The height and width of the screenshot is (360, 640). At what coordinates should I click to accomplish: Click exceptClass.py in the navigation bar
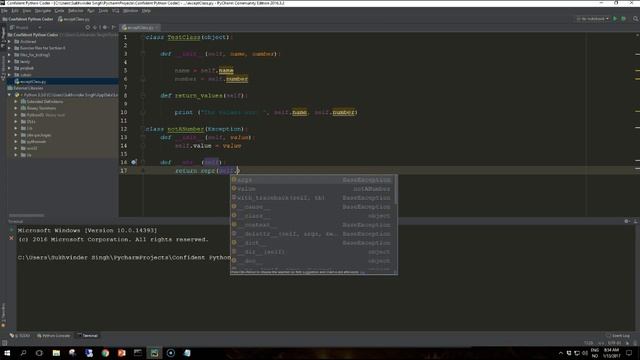pos(74,19)
